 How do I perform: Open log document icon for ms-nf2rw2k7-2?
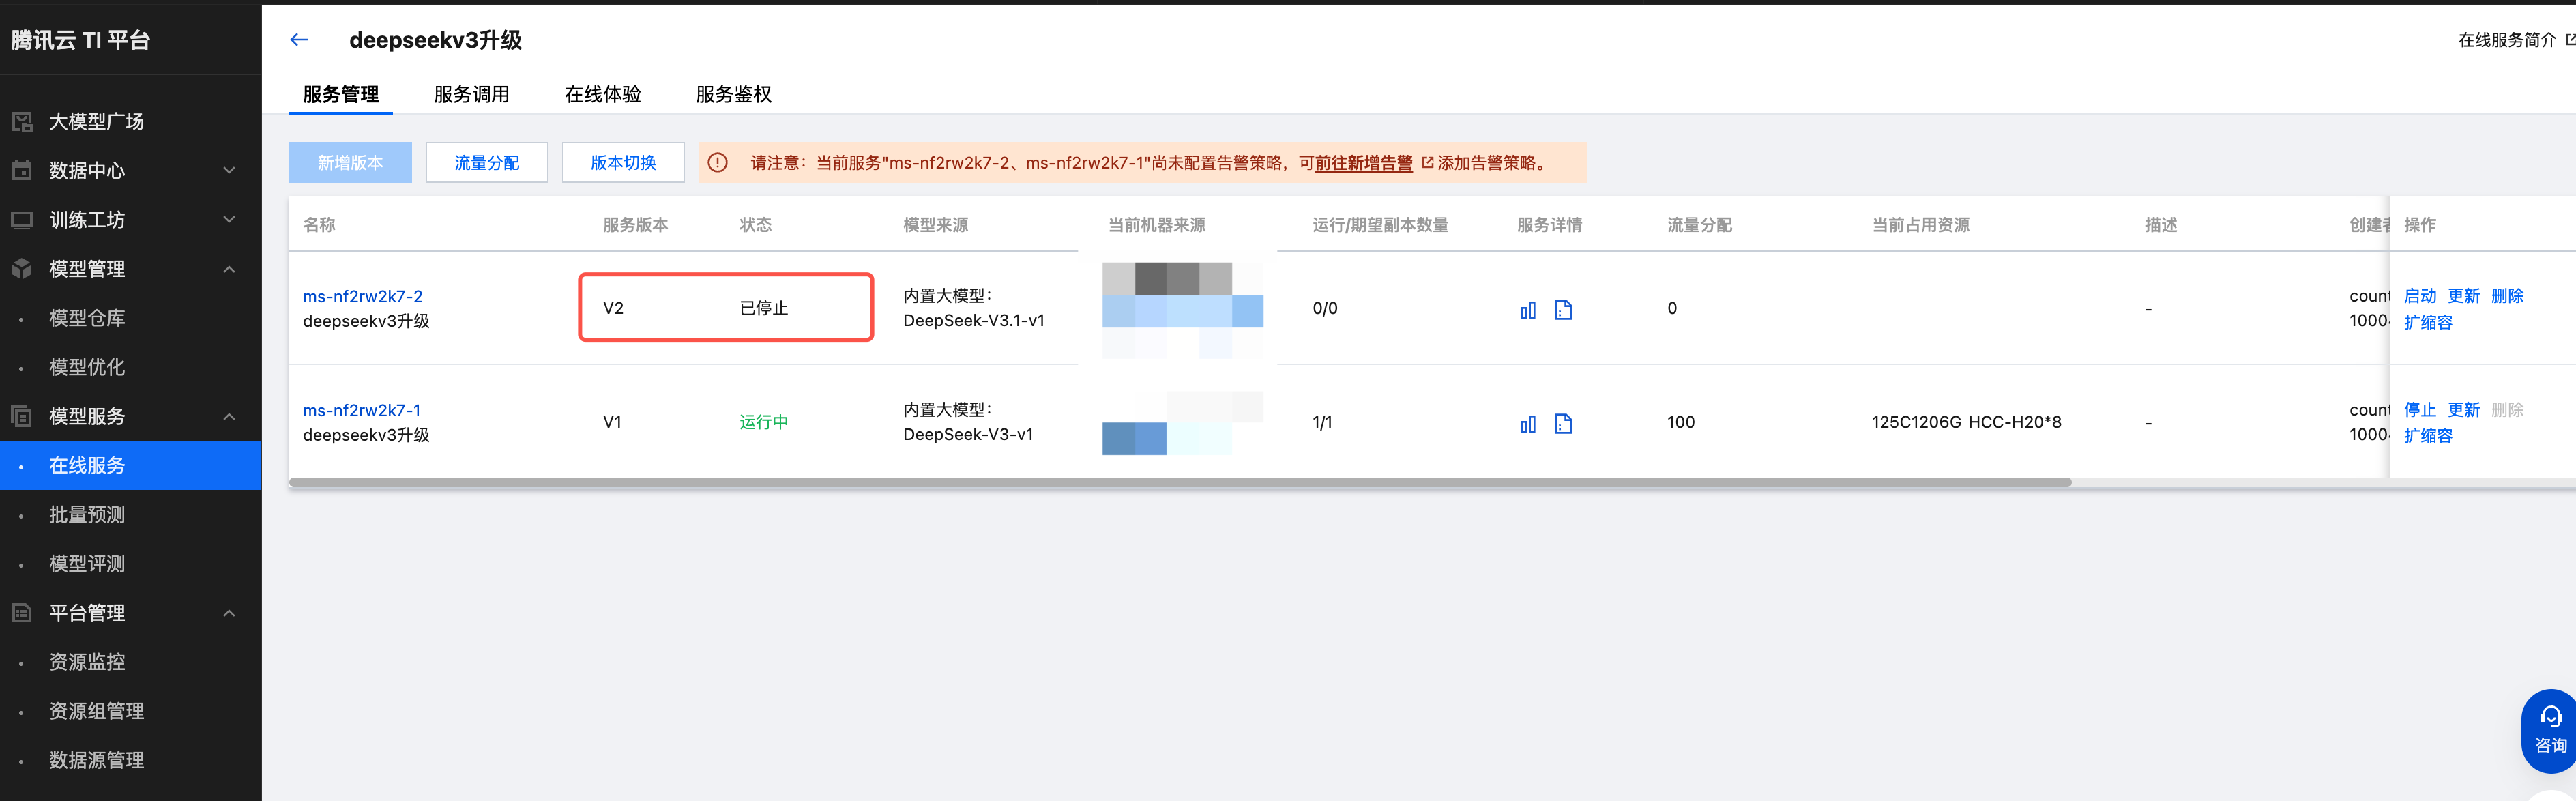[x=1563, y=310]
